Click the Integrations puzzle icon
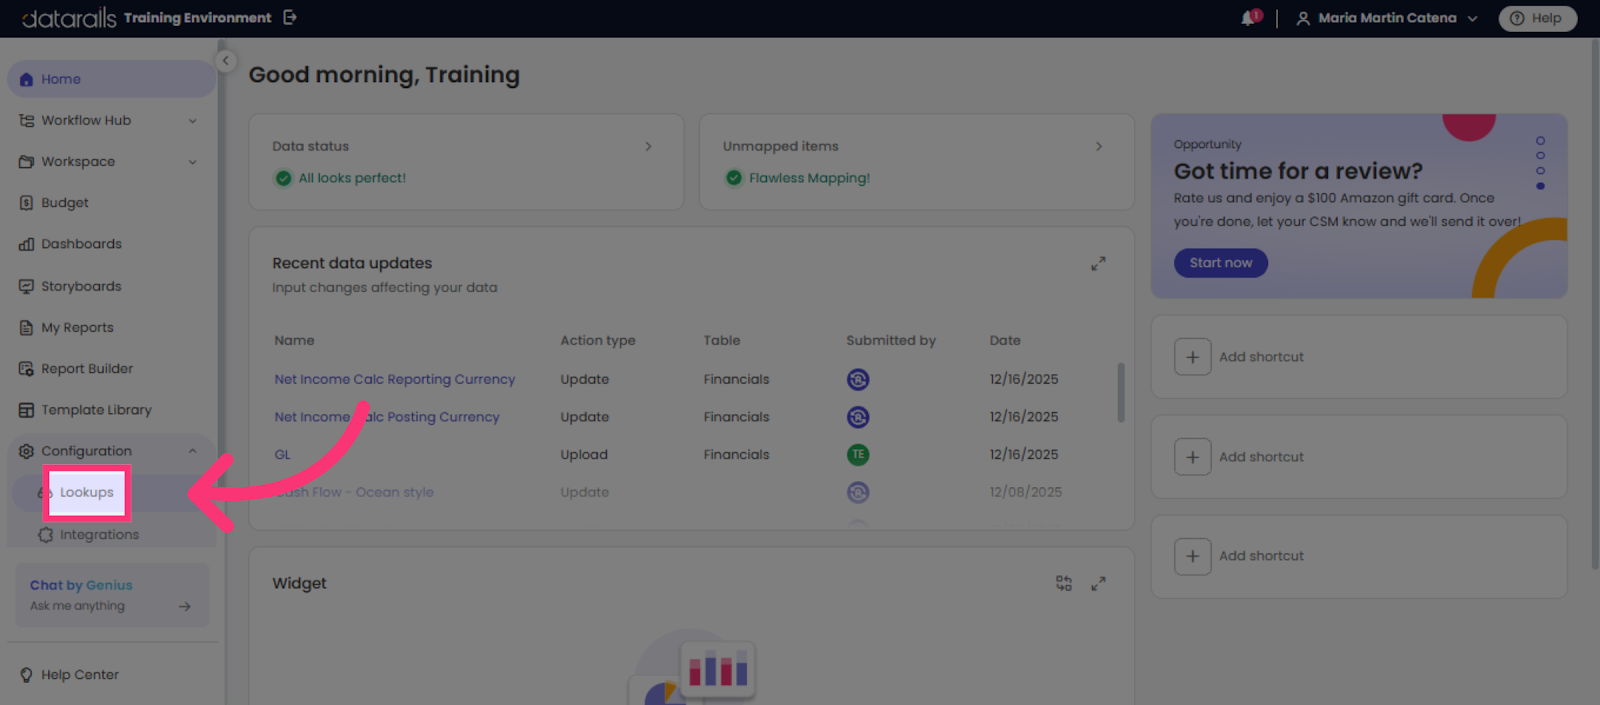This screenshot has height=705, width=1600. point(45,535)
